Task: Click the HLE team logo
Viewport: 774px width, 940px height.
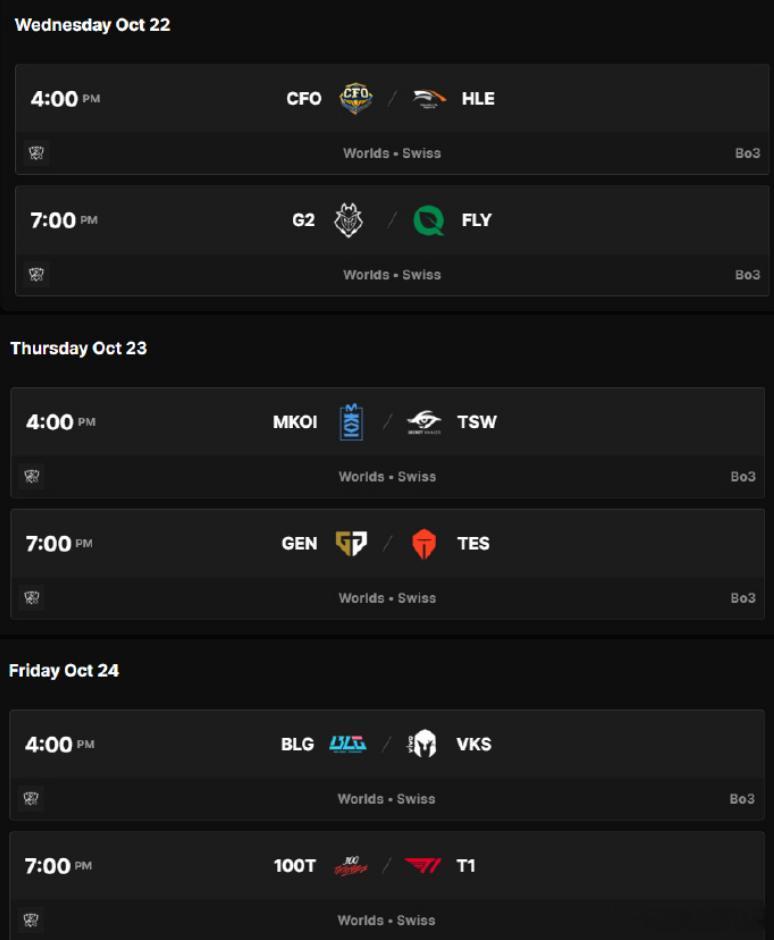Action: pos(429,99)
